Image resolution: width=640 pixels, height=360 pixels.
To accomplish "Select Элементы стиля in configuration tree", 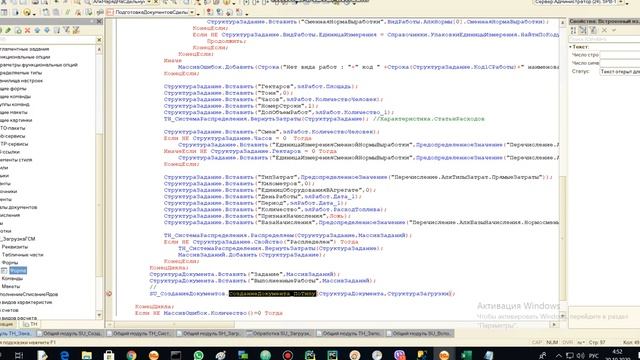I will point(16,160).
